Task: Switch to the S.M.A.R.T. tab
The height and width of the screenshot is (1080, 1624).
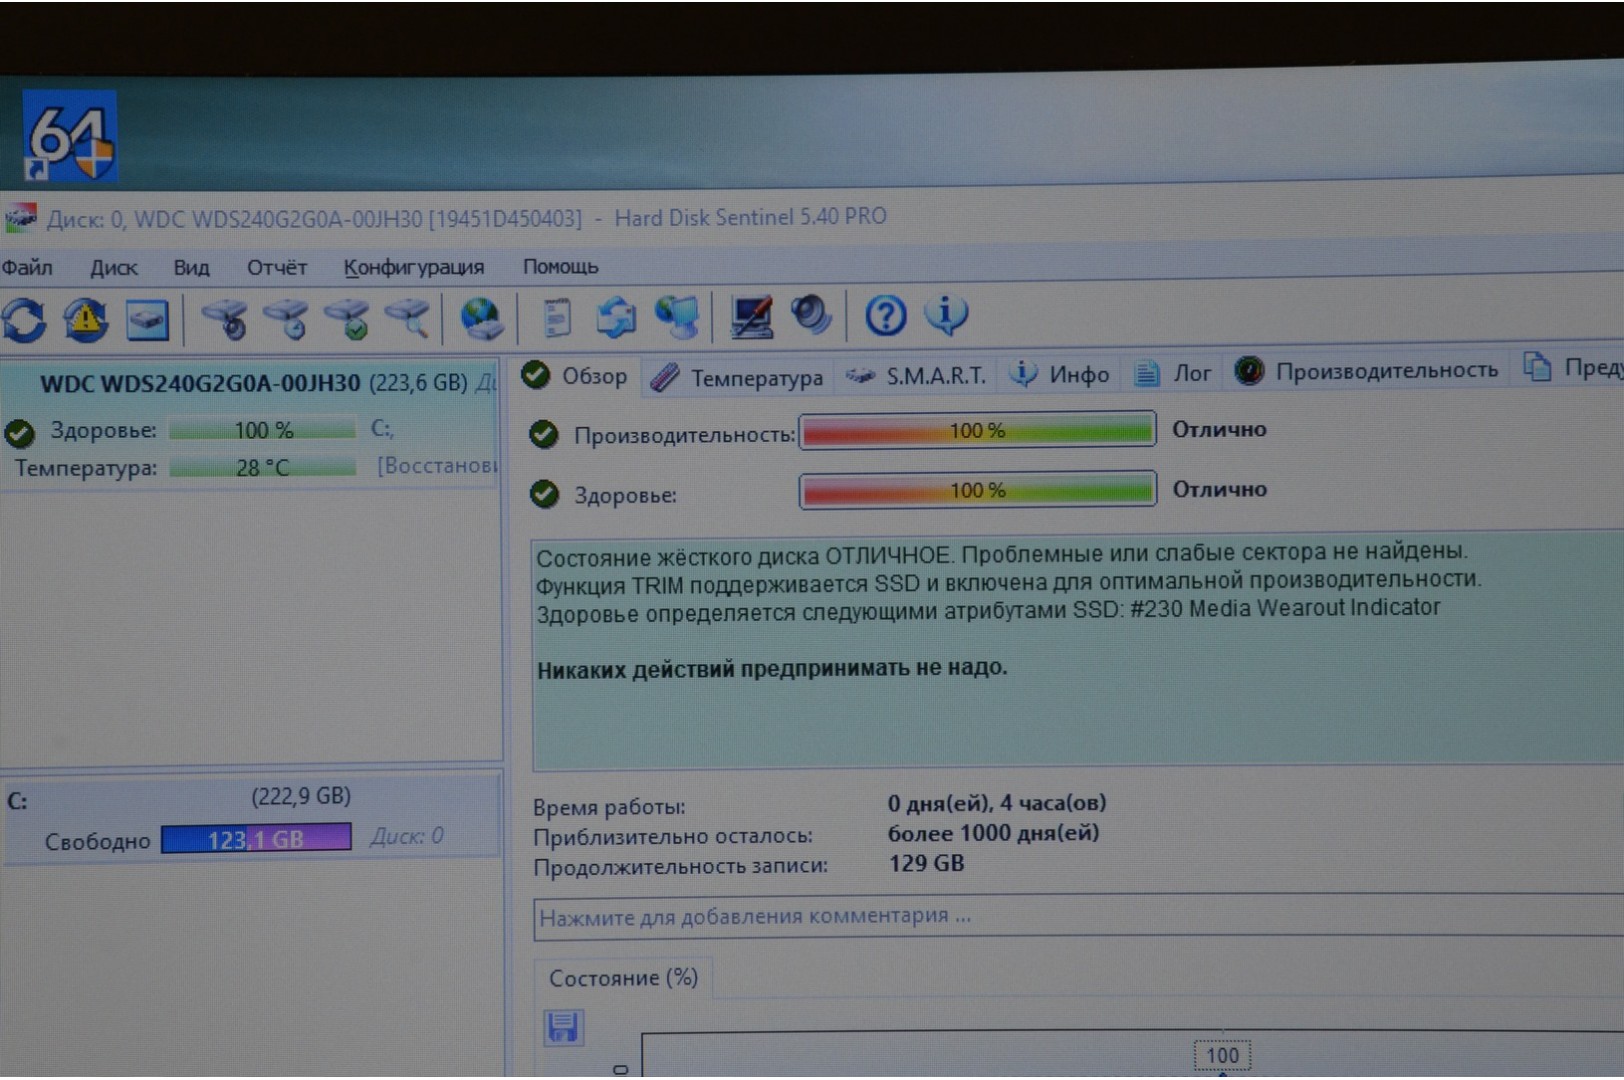Action: point(917,376)
